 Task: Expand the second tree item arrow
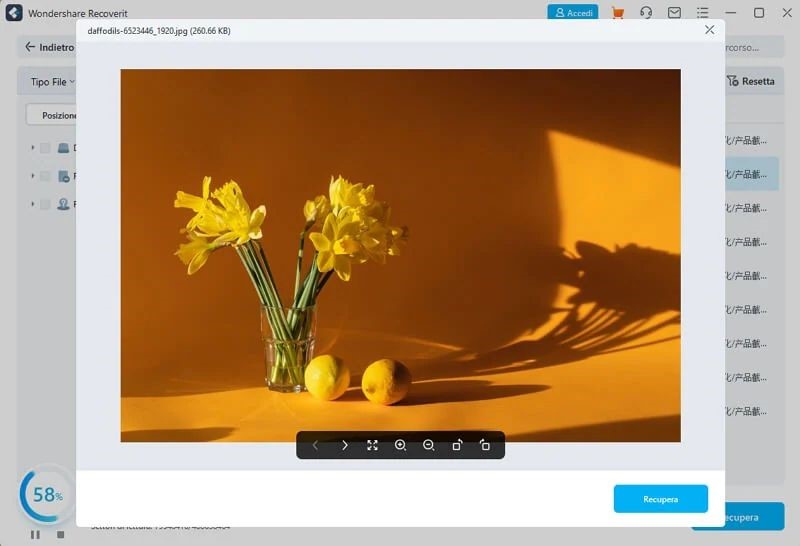click(32, 176)
